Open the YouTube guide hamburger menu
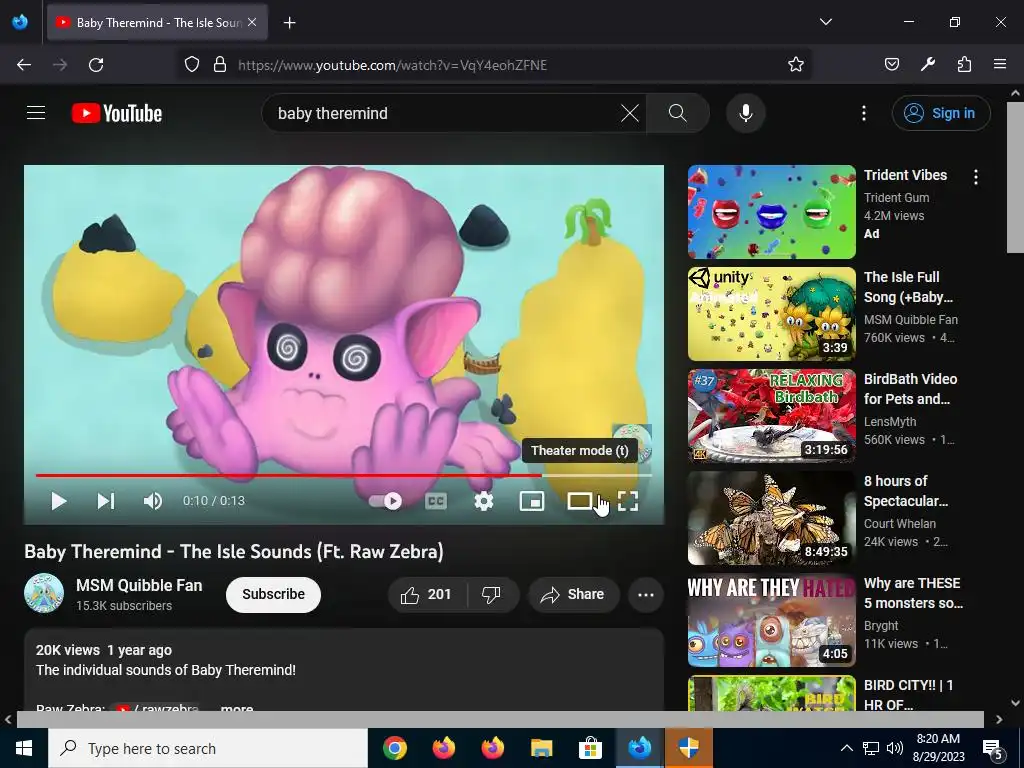The image size is (1024, 768). 36,113
